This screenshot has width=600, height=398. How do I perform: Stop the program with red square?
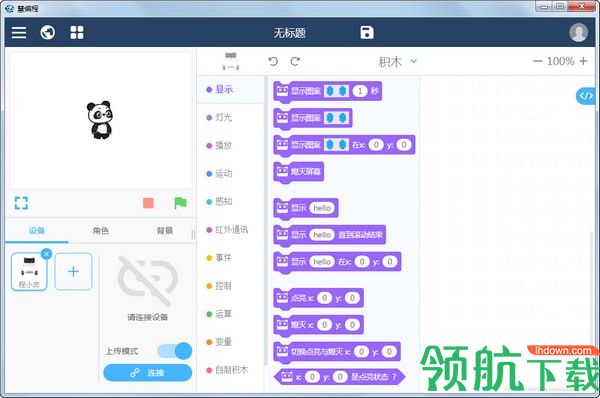tap(148, 203)
